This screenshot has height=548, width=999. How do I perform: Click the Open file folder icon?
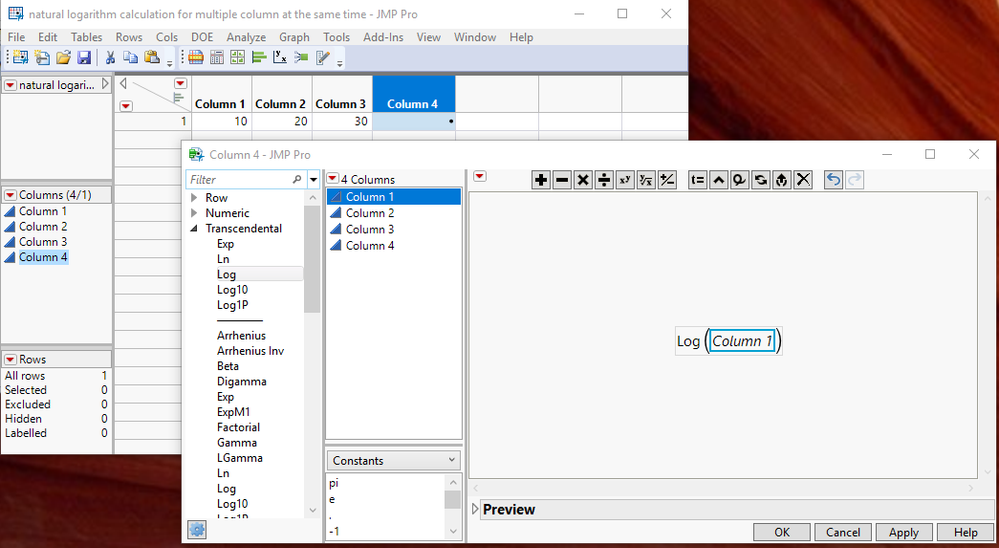click(x=63, y=58)
